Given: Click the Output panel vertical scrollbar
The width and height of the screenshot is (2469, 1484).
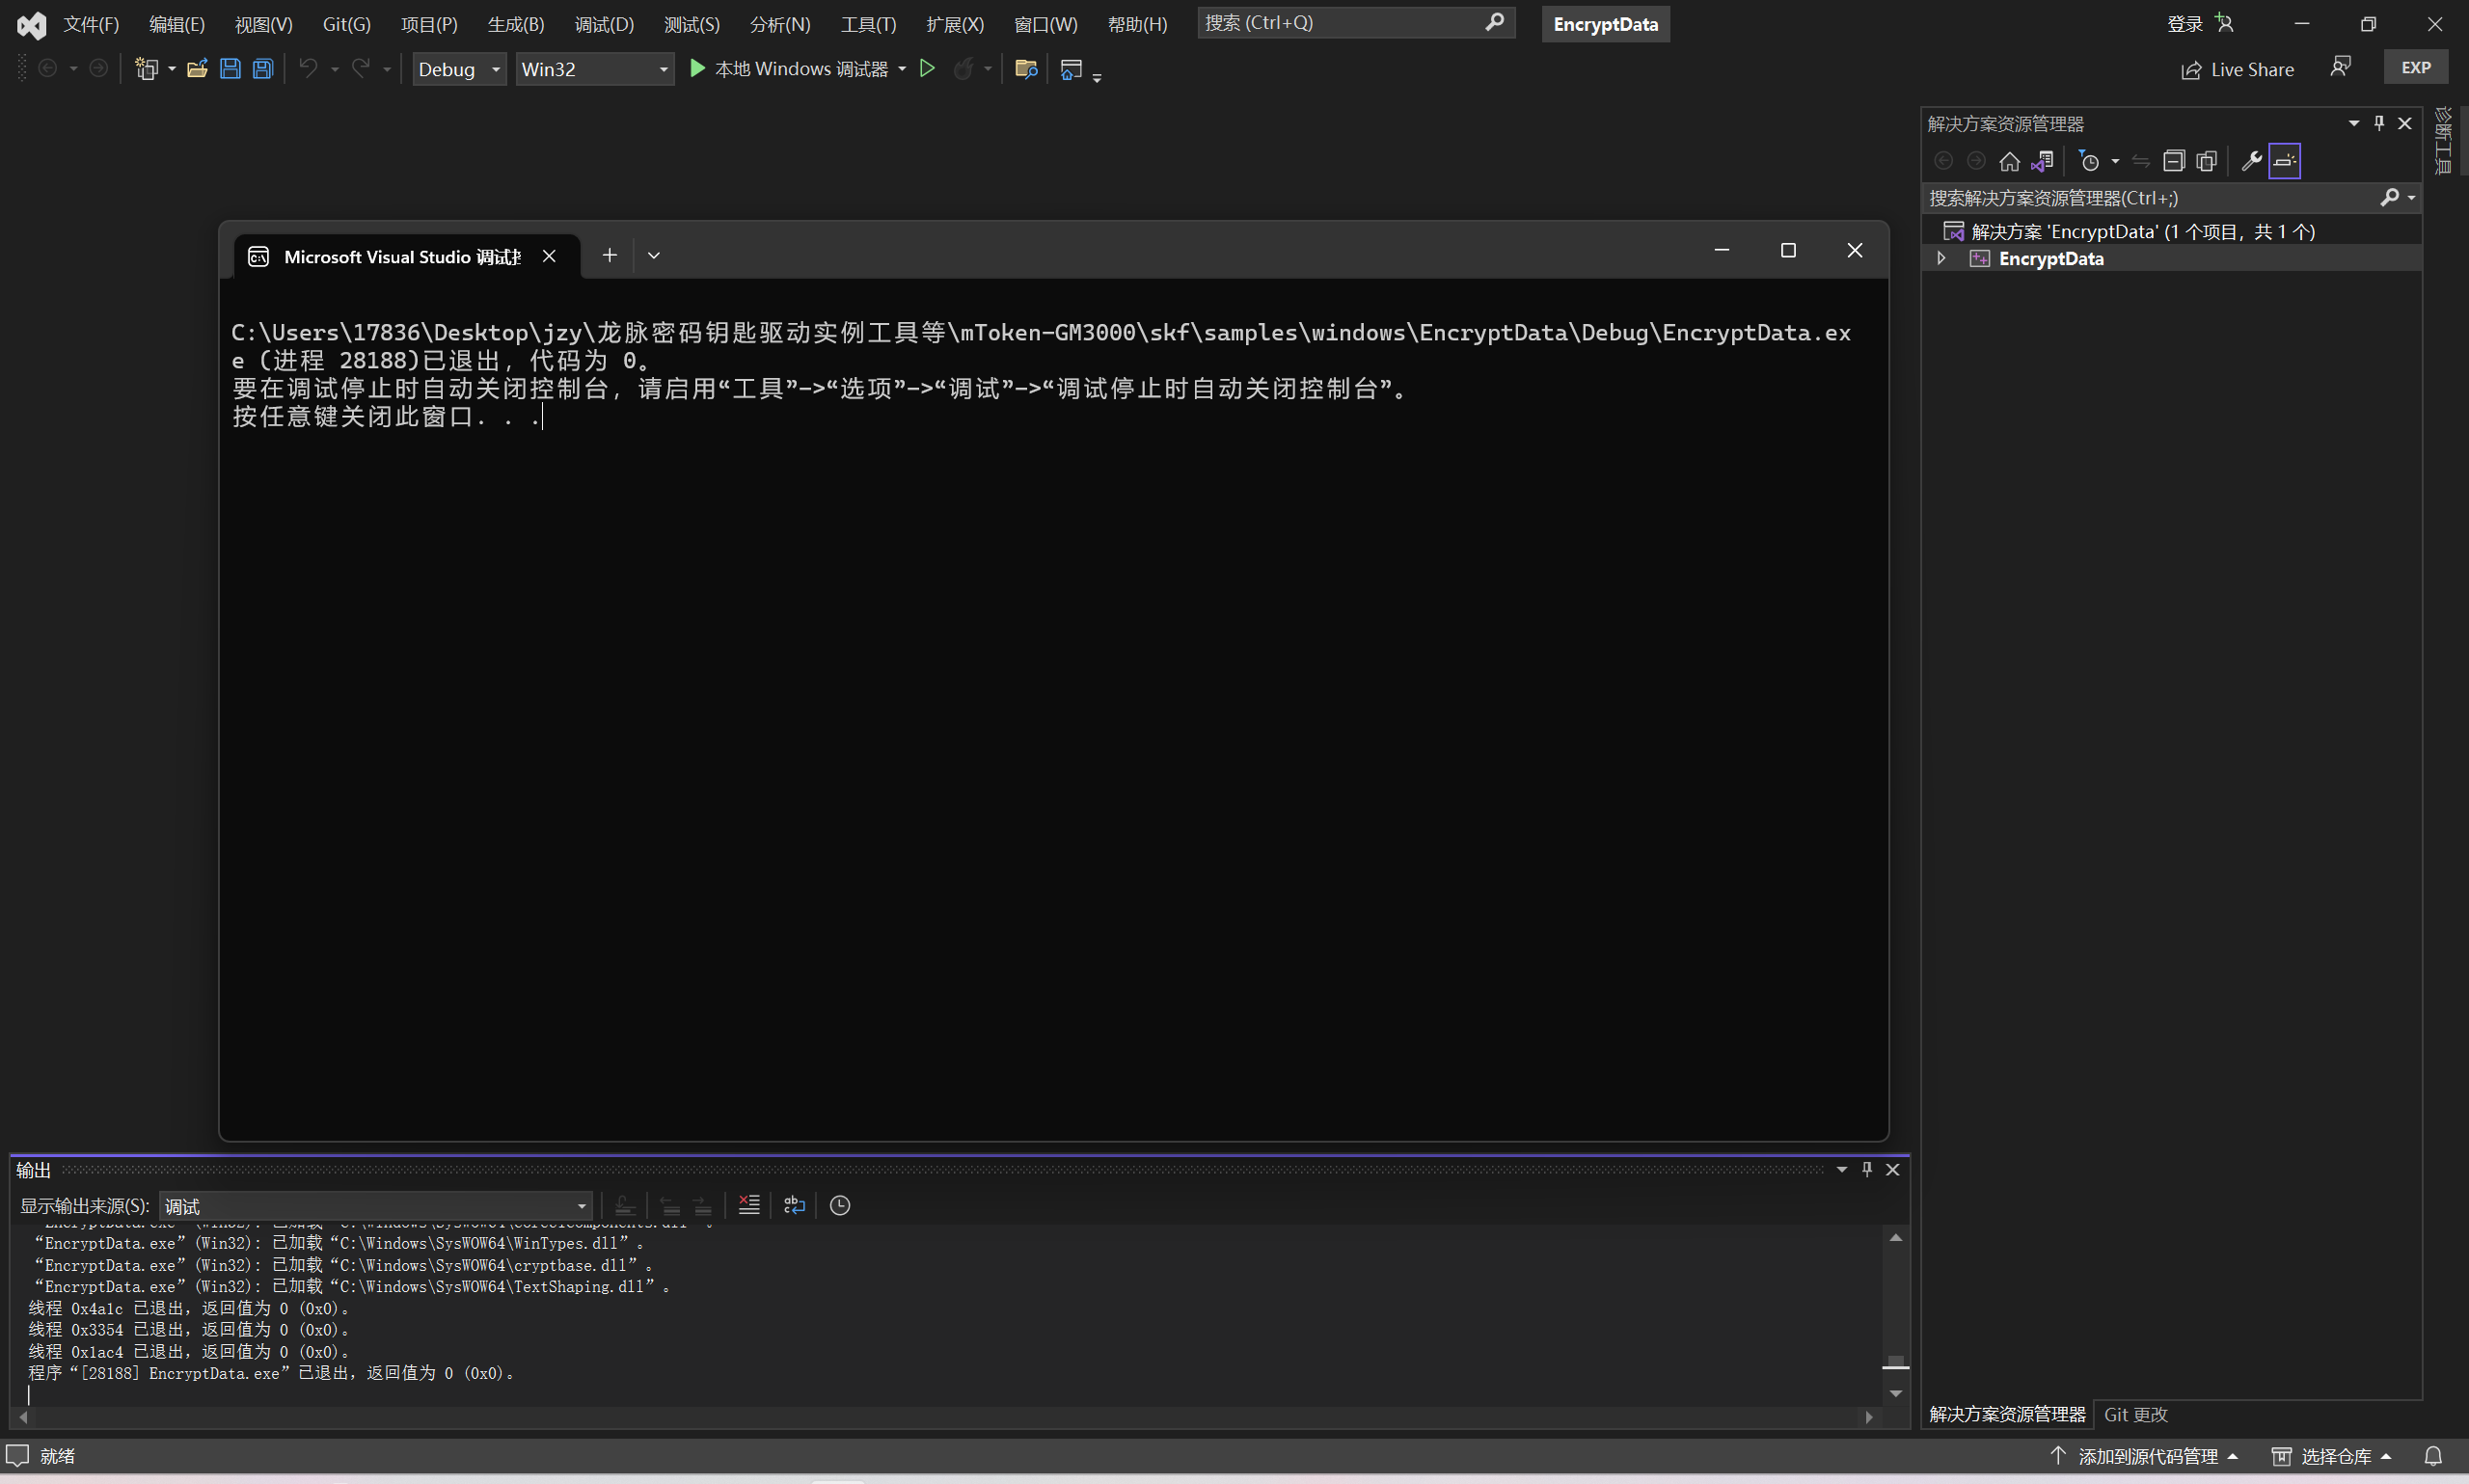Looking at the screenshot, I should (x=1895, y=1310).
